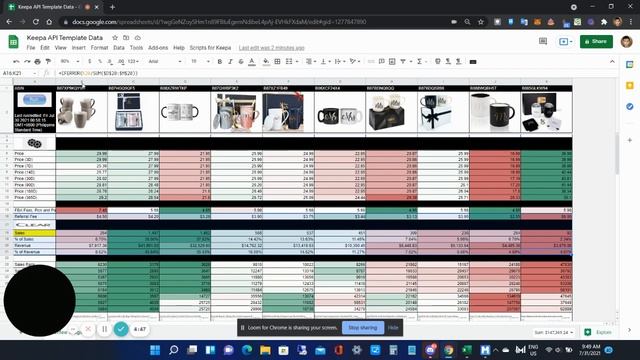The height and width of the screenshot is (360, 640).
Task: Hide the Loom sharing notification
Action: pyautogui.click(x=393, y=327)
